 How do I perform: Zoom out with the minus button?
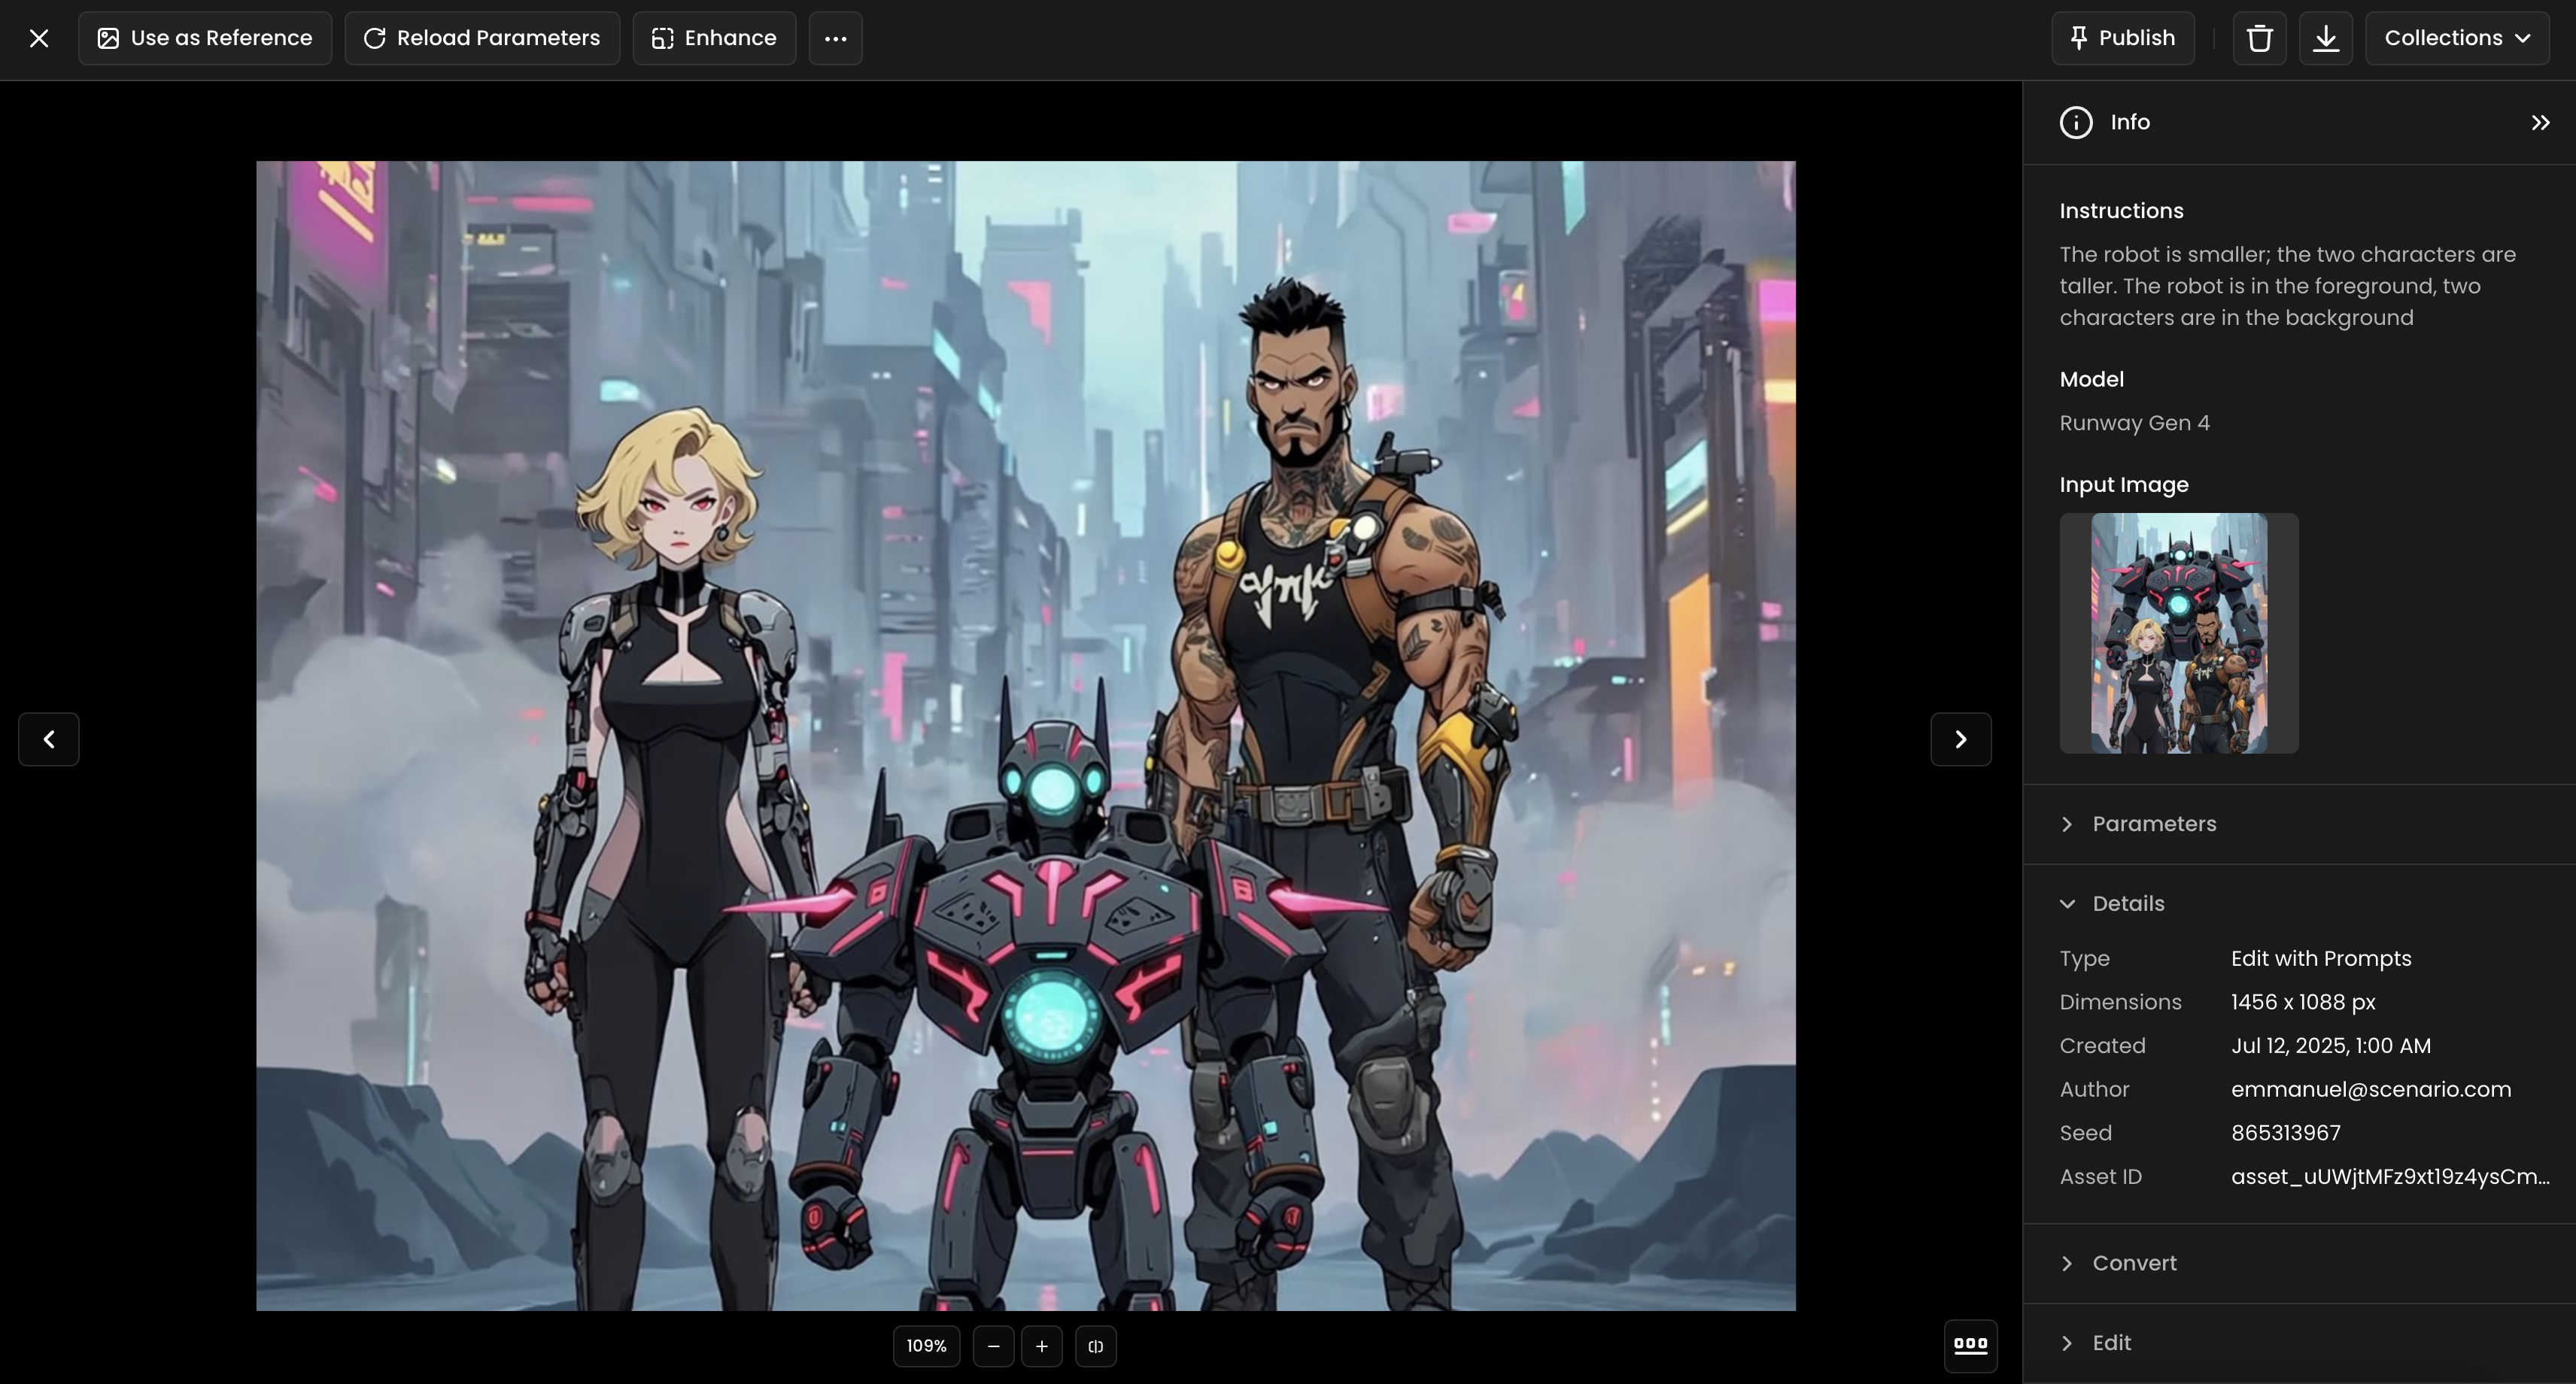(993, 1346)
